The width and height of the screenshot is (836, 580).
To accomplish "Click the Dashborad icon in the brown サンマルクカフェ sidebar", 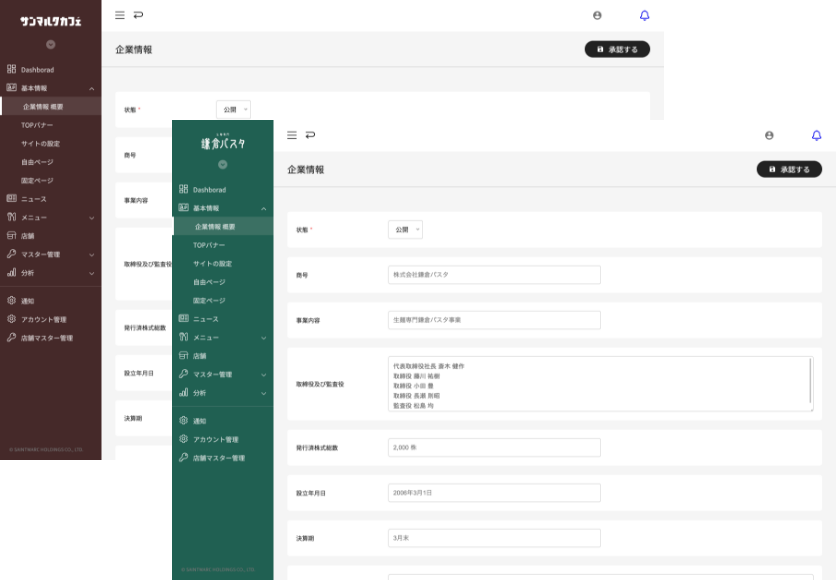I will click(11, 69).
